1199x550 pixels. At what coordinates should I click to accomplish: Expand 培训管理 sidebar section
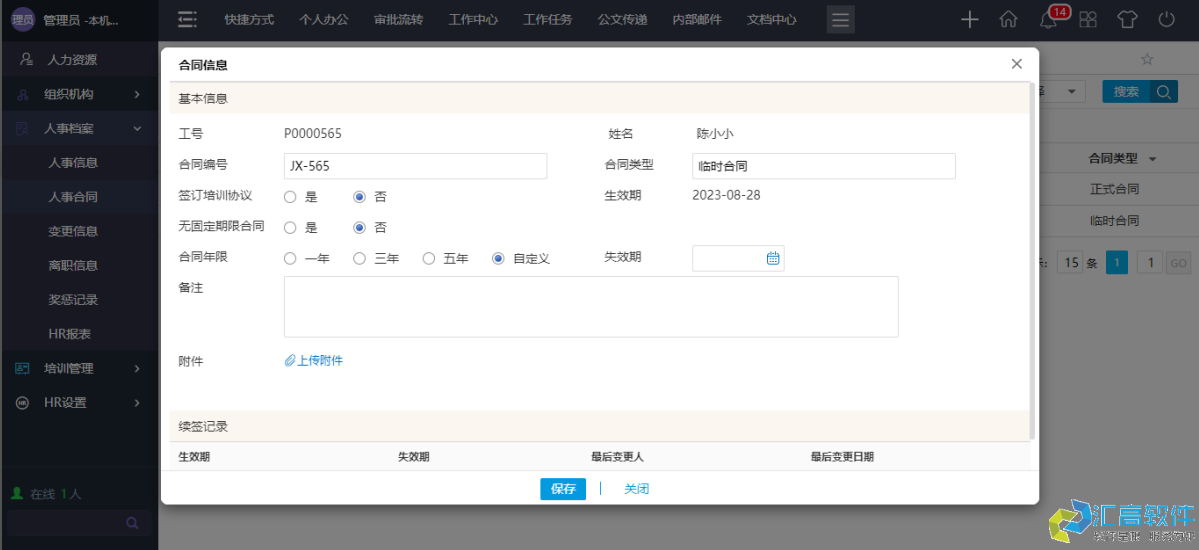78,368
